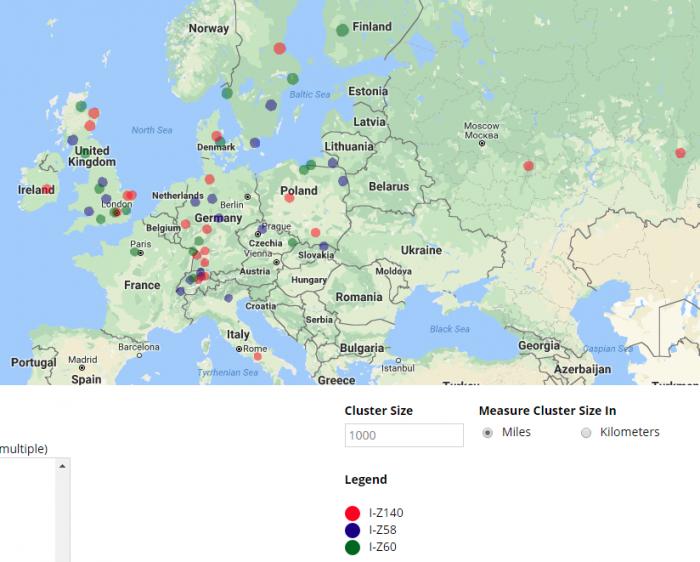Click the blue marker in northern Italy
Screen dimensions: 700x562
click(228, 298)
